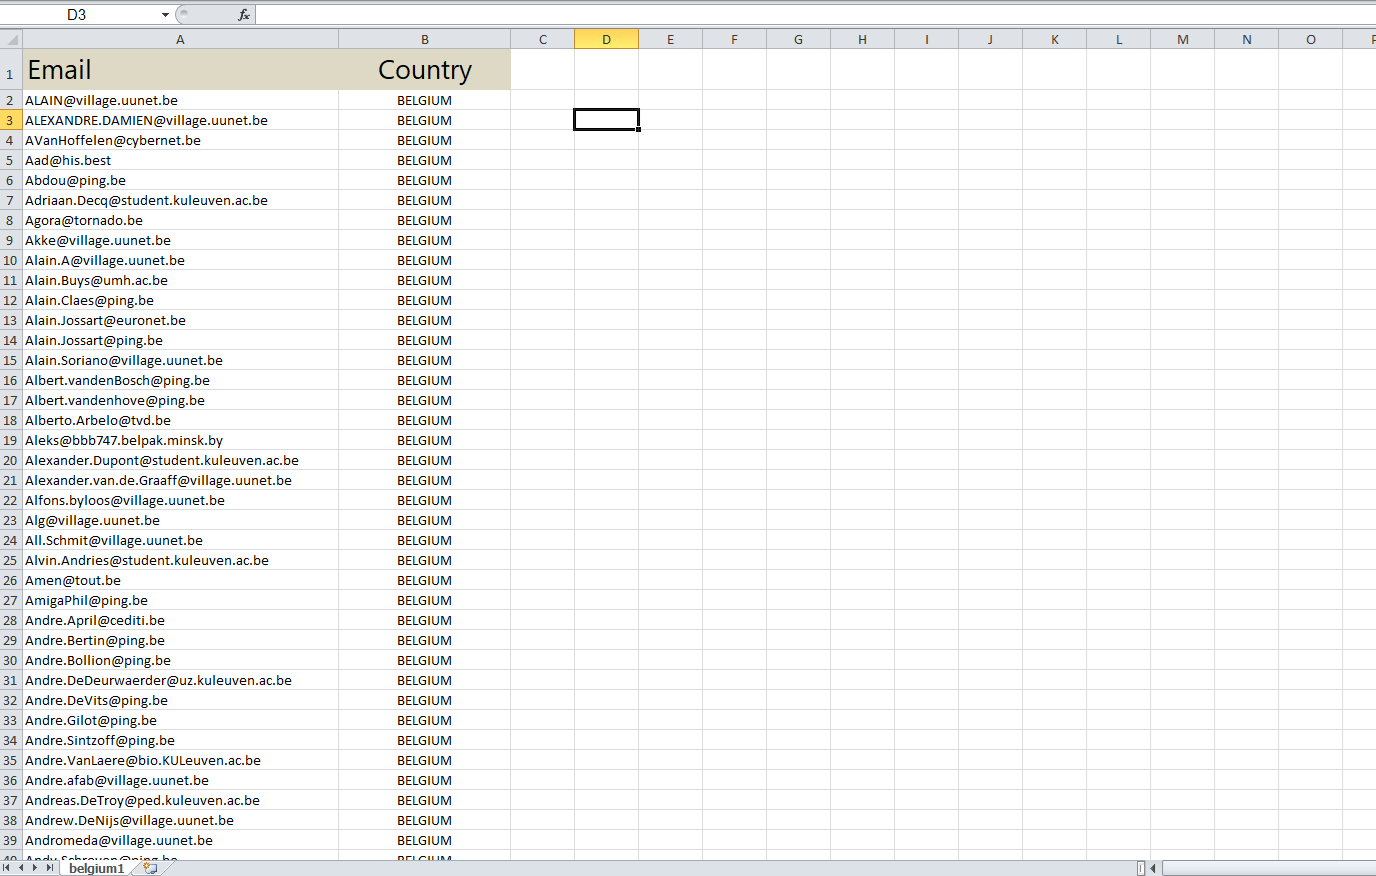
Task: Click the Country header cell
Action: [x=425, y=70]
